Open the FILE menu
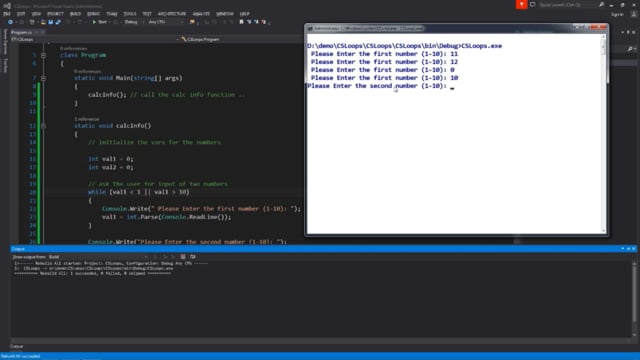 click(7, 14)
